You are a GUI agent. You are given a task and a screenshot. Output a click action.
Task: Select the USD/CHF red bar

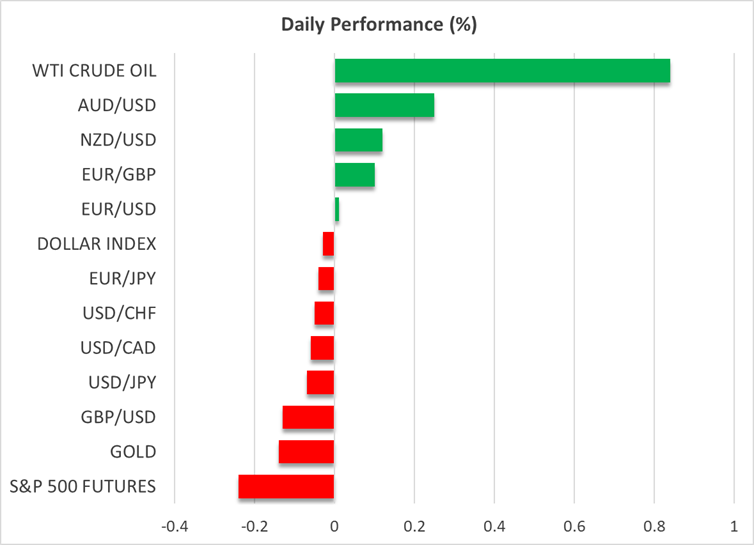click(324, 313)
